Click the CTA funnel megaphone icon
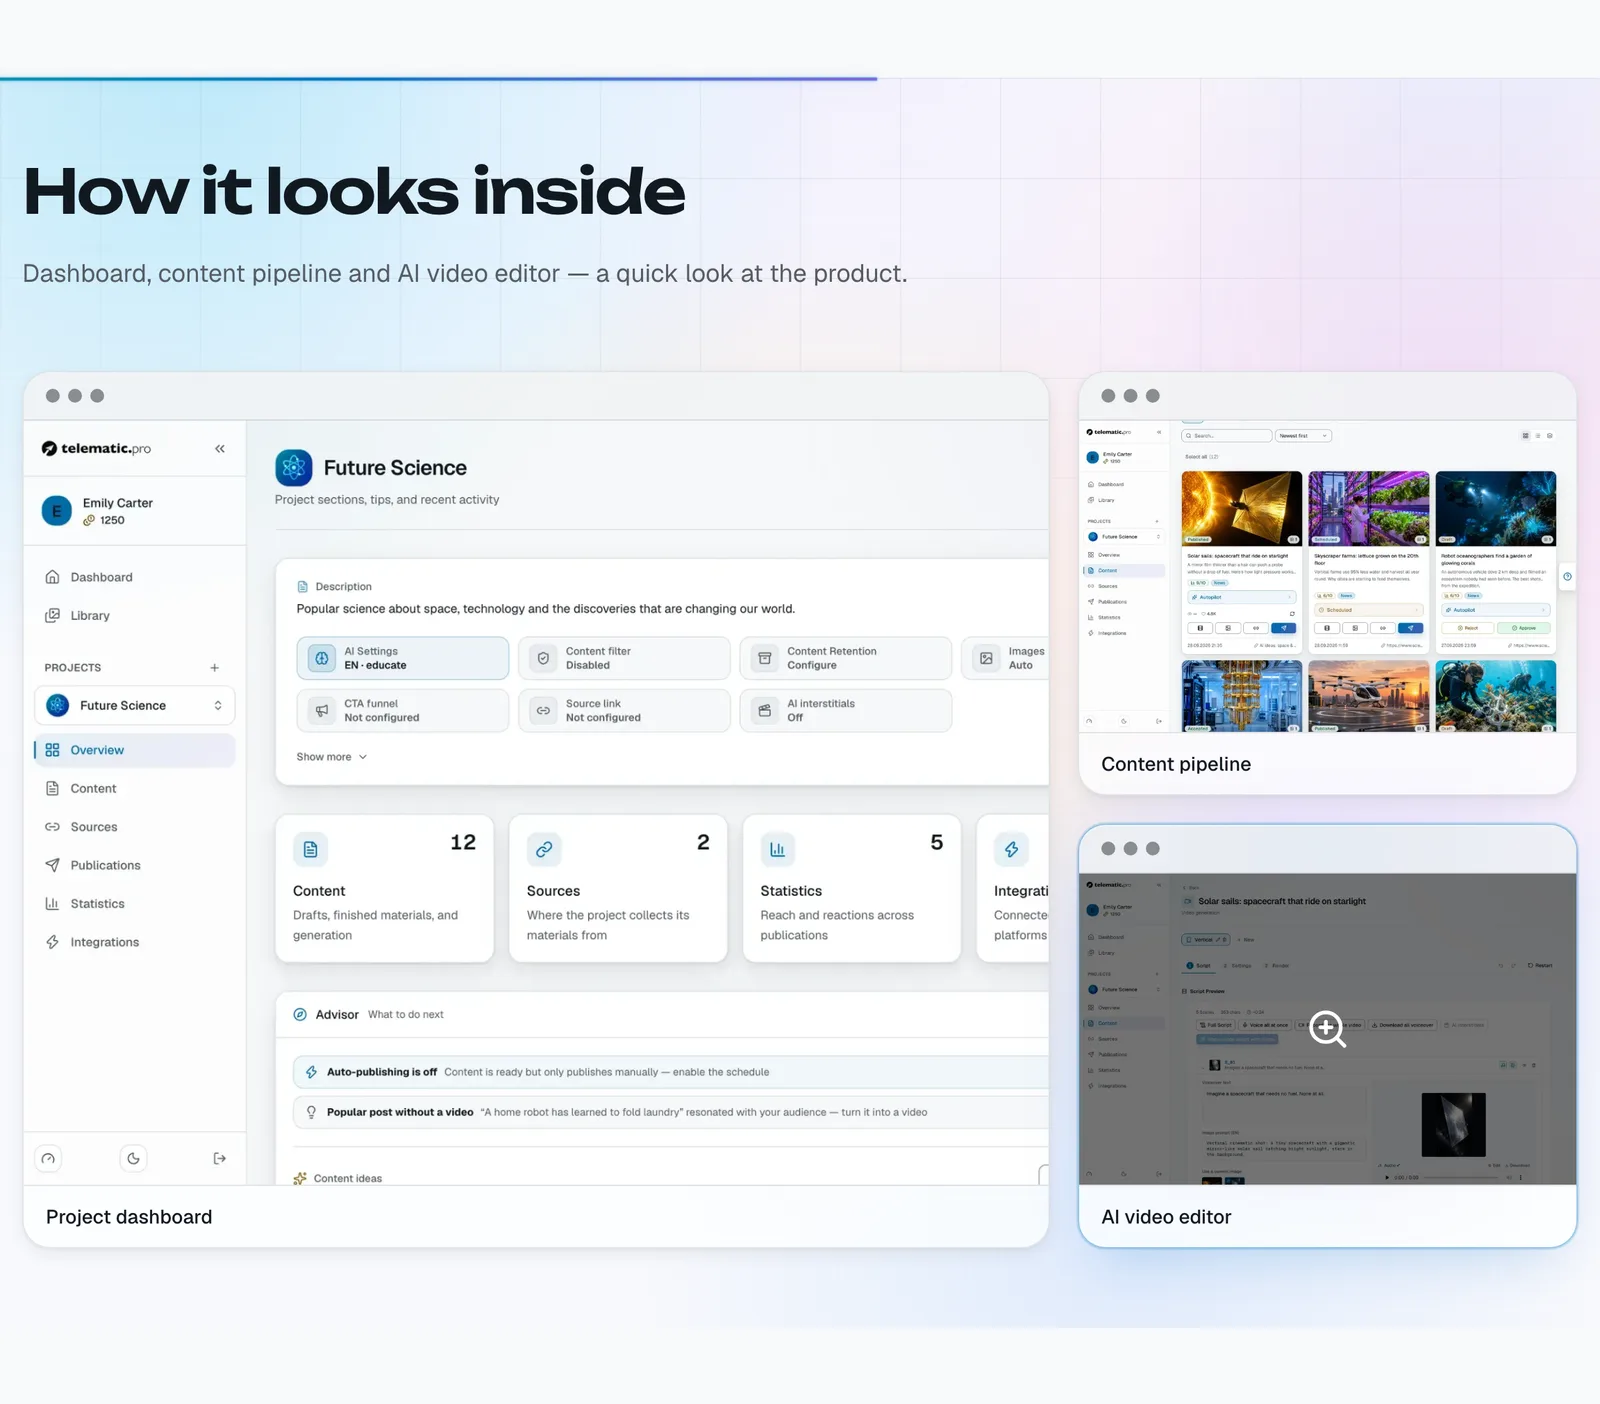The image size is (1600, 1404). click(322, 711)
